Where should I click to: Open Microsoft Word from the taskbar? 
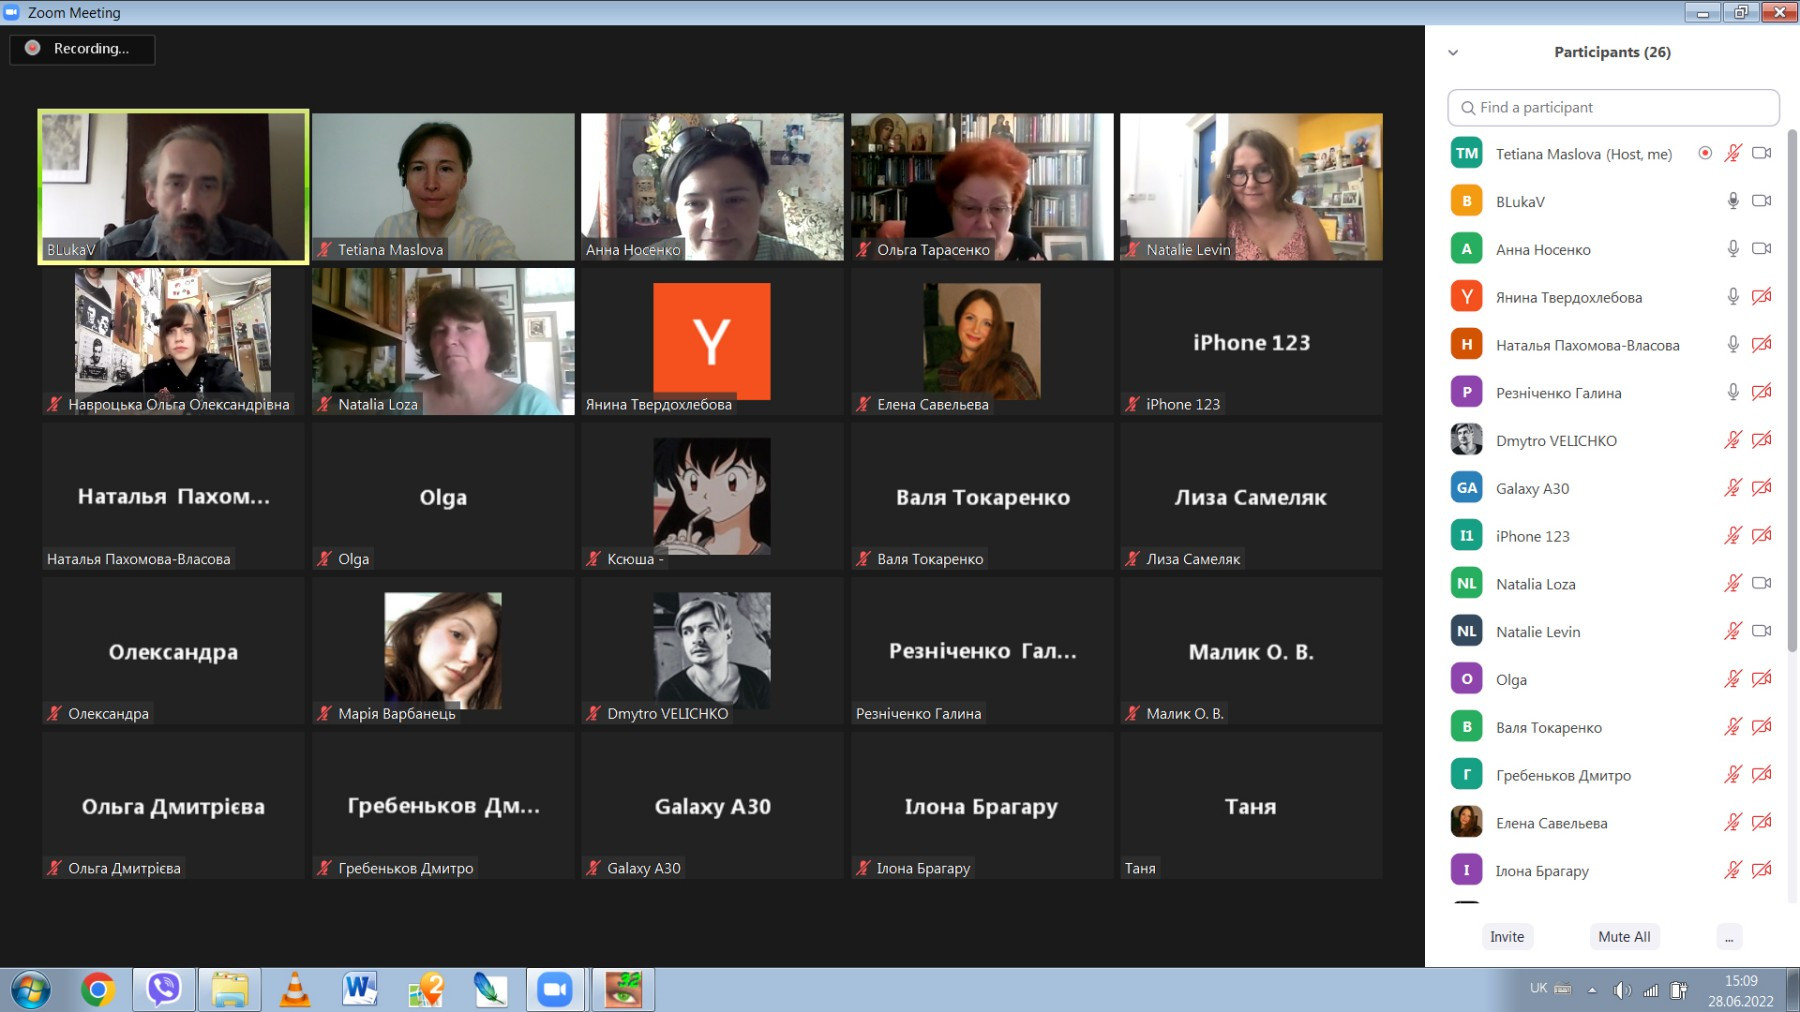(x=360, y=990)
